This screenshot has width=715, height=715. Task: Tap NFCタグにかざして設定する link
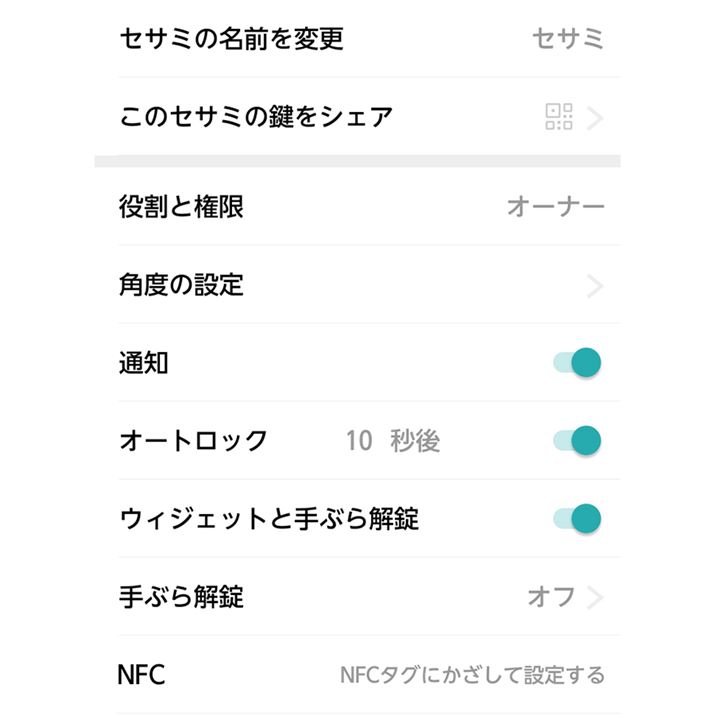coord(472,676)
